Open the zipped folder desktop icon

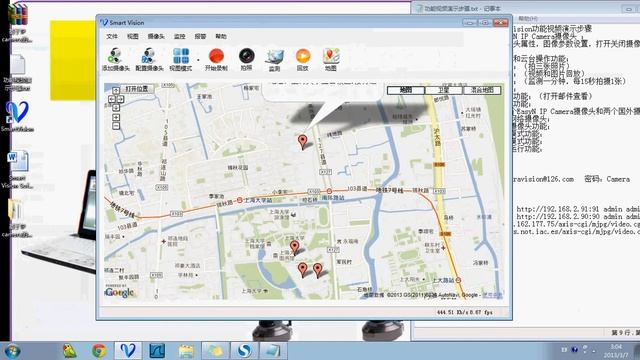point(17,218)
